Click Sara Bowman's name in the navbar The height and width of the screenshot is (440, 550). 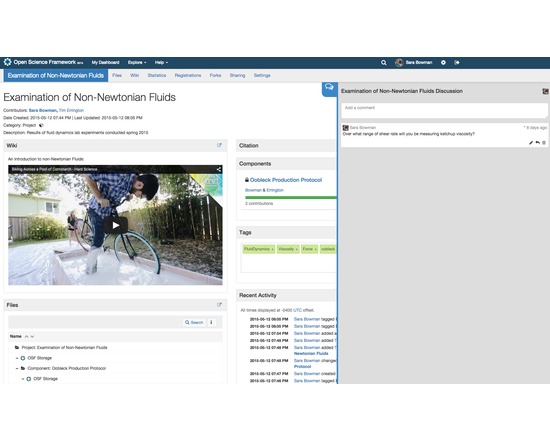click(x=419, y=62)
